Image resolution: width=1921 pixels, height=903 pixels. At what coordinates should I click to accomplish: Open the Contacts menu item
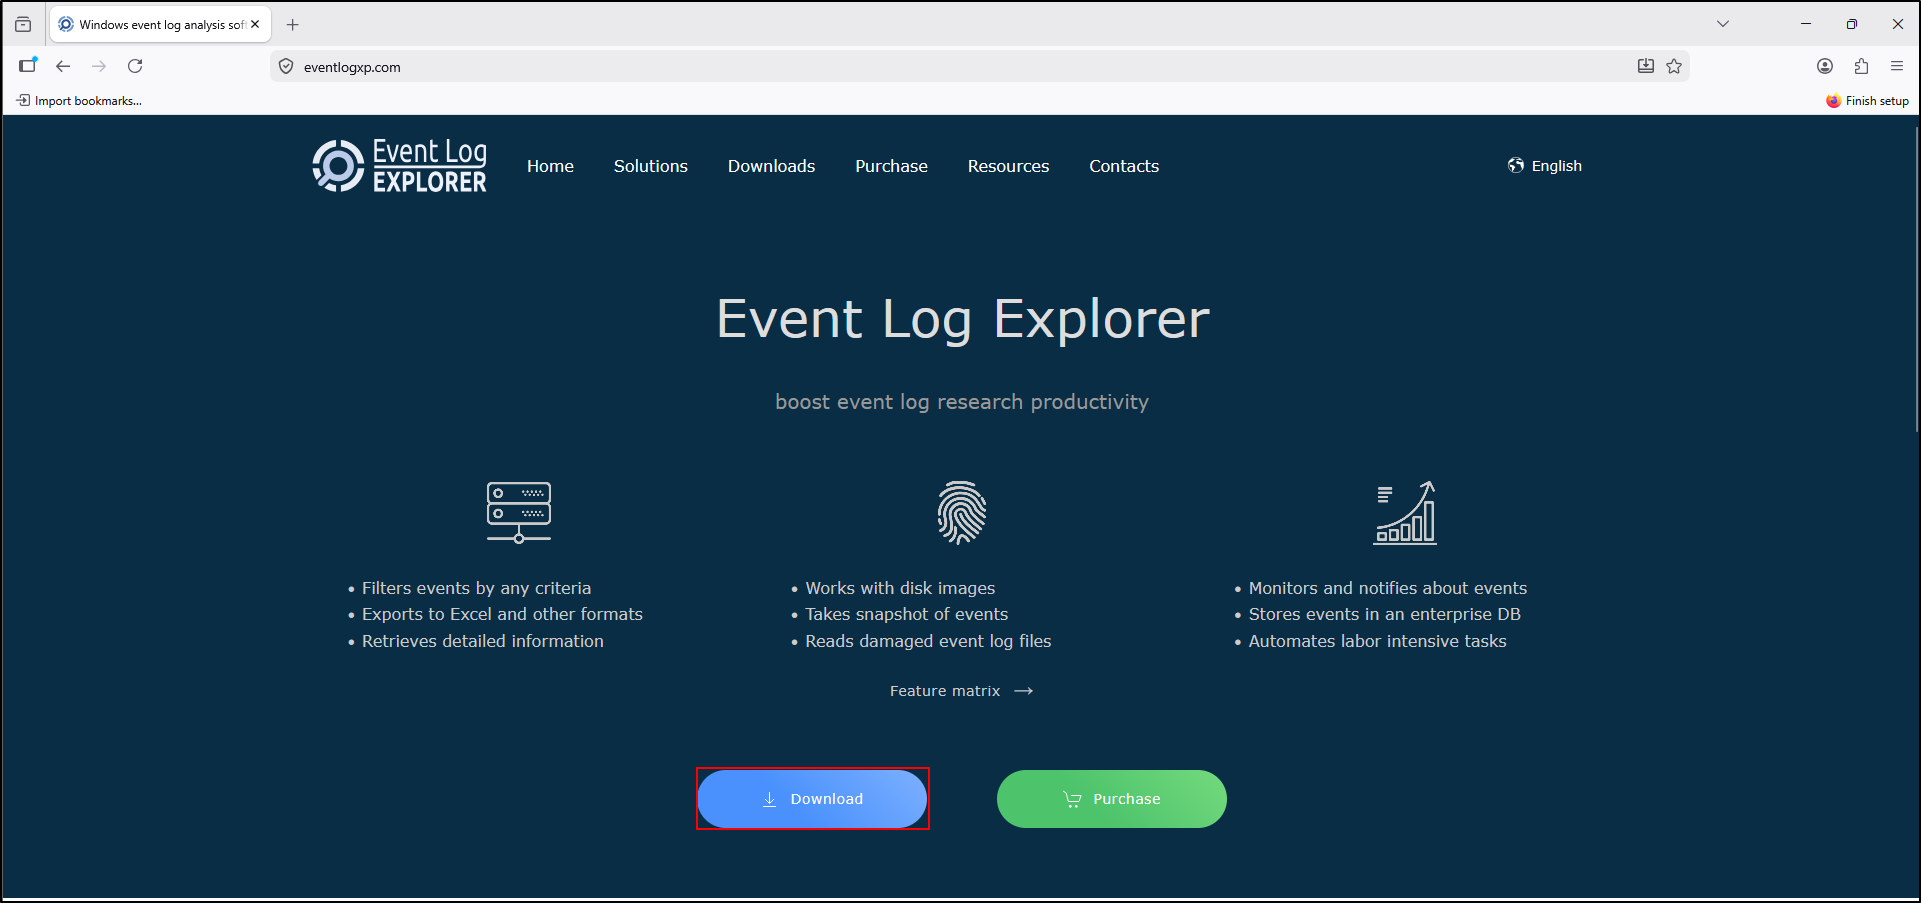1124,166
